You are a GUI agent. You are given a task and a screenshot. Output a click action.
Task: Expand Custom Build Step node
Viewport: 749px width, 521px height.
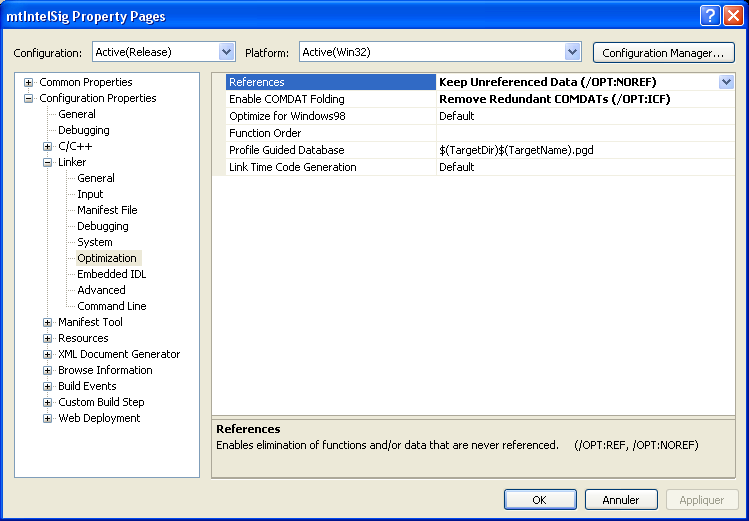pos(47,403)
